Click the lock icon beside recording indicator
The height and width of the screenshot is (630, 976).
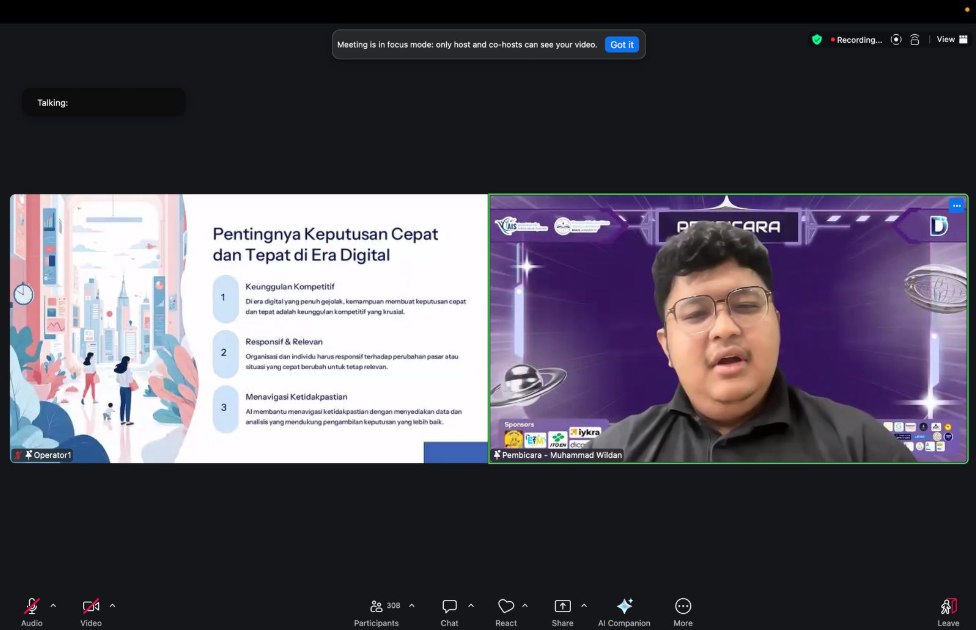point(915,40)
